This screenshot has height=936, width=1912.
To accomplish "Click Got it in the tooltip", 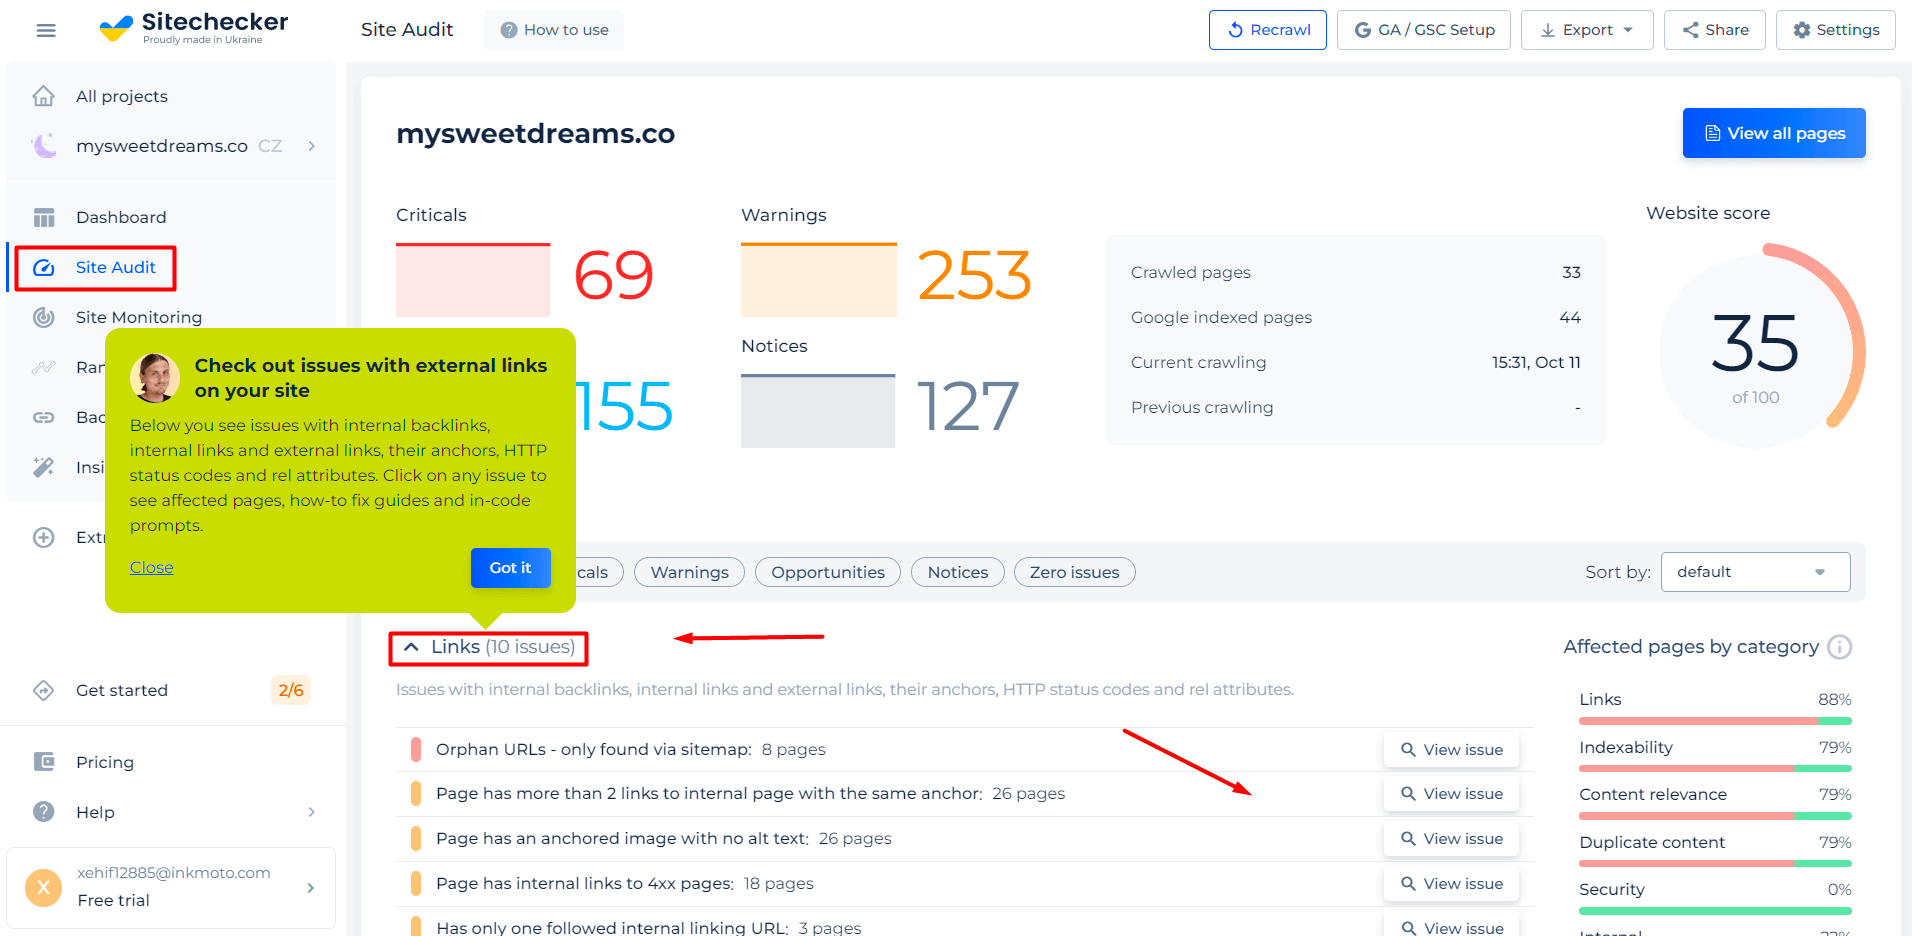I will pos(511,568).
